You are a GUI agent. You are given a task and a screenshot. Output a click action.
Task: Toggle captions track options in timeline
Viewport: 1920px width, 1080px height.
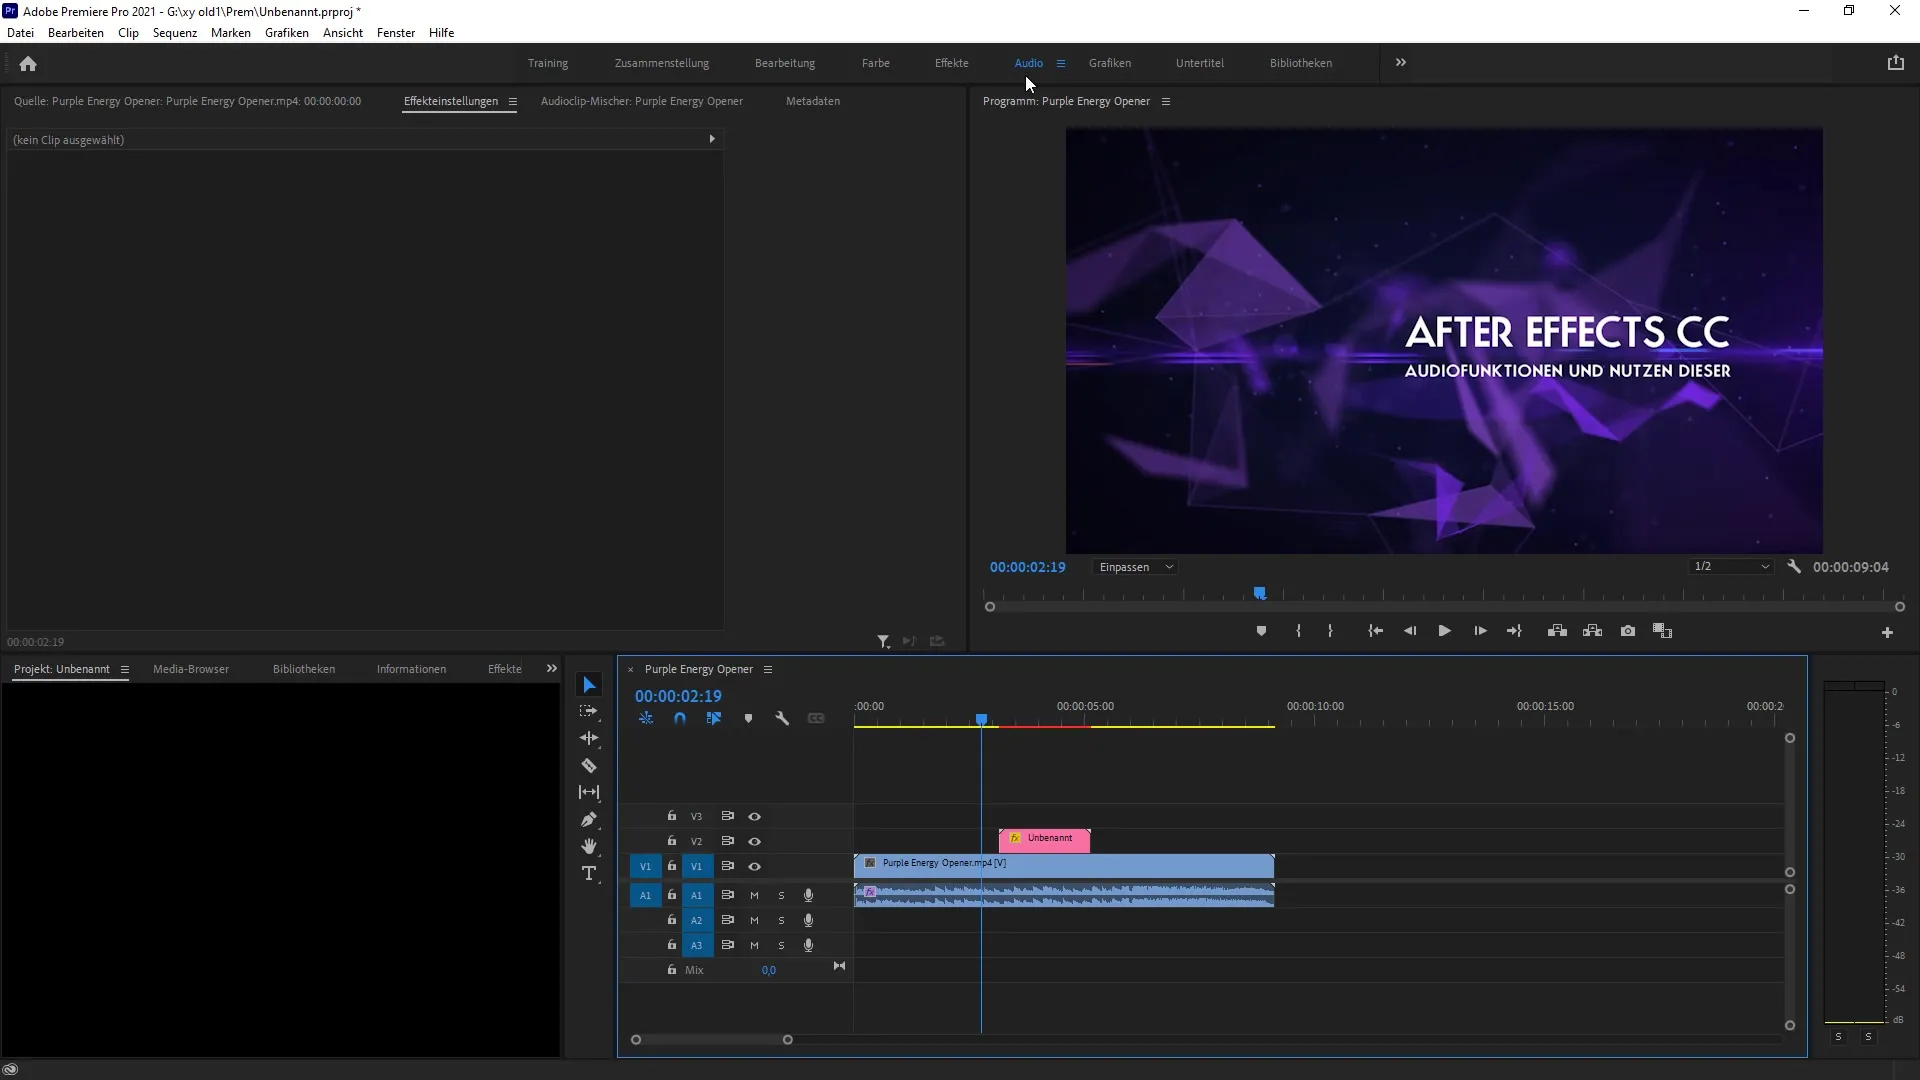coord(816,719)
